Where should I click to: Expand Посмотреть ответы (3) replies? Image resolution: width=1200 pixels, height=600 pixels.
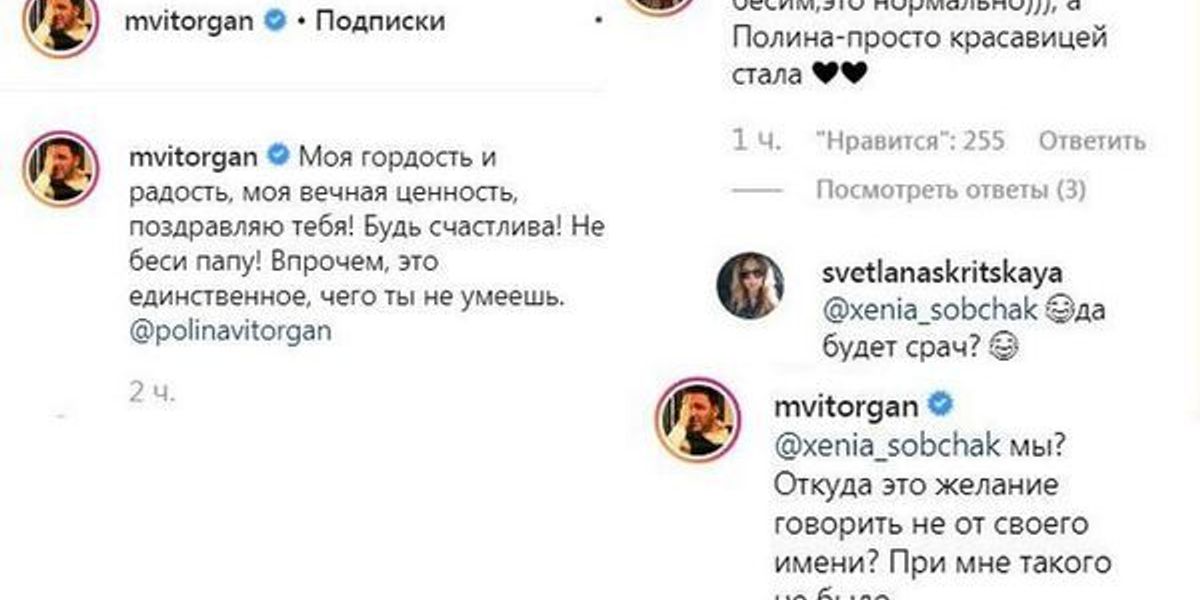coord(950,190)
